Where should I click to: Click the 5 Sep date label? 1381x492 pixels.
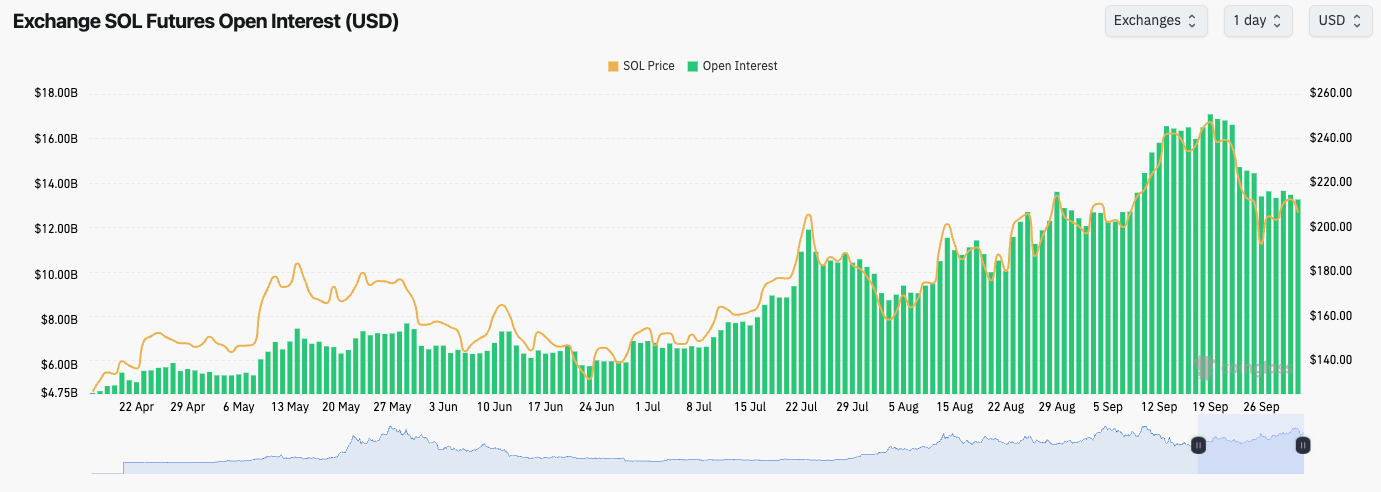1108,408
